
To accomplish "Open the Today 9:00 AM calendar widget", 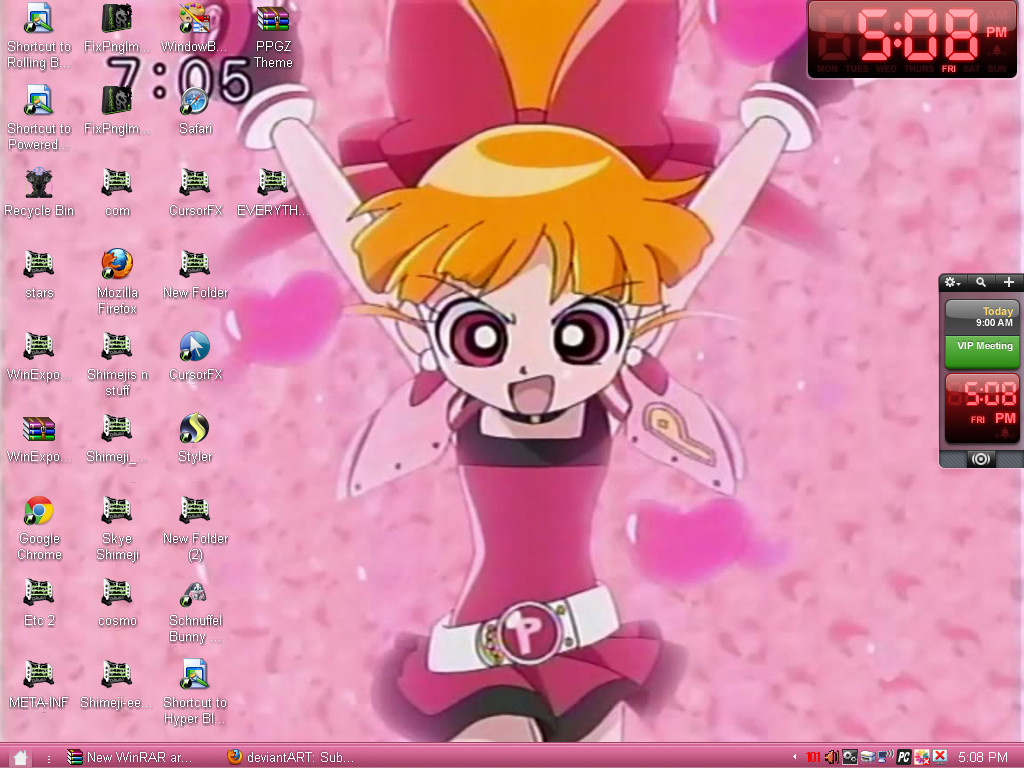I will (982, 317).
